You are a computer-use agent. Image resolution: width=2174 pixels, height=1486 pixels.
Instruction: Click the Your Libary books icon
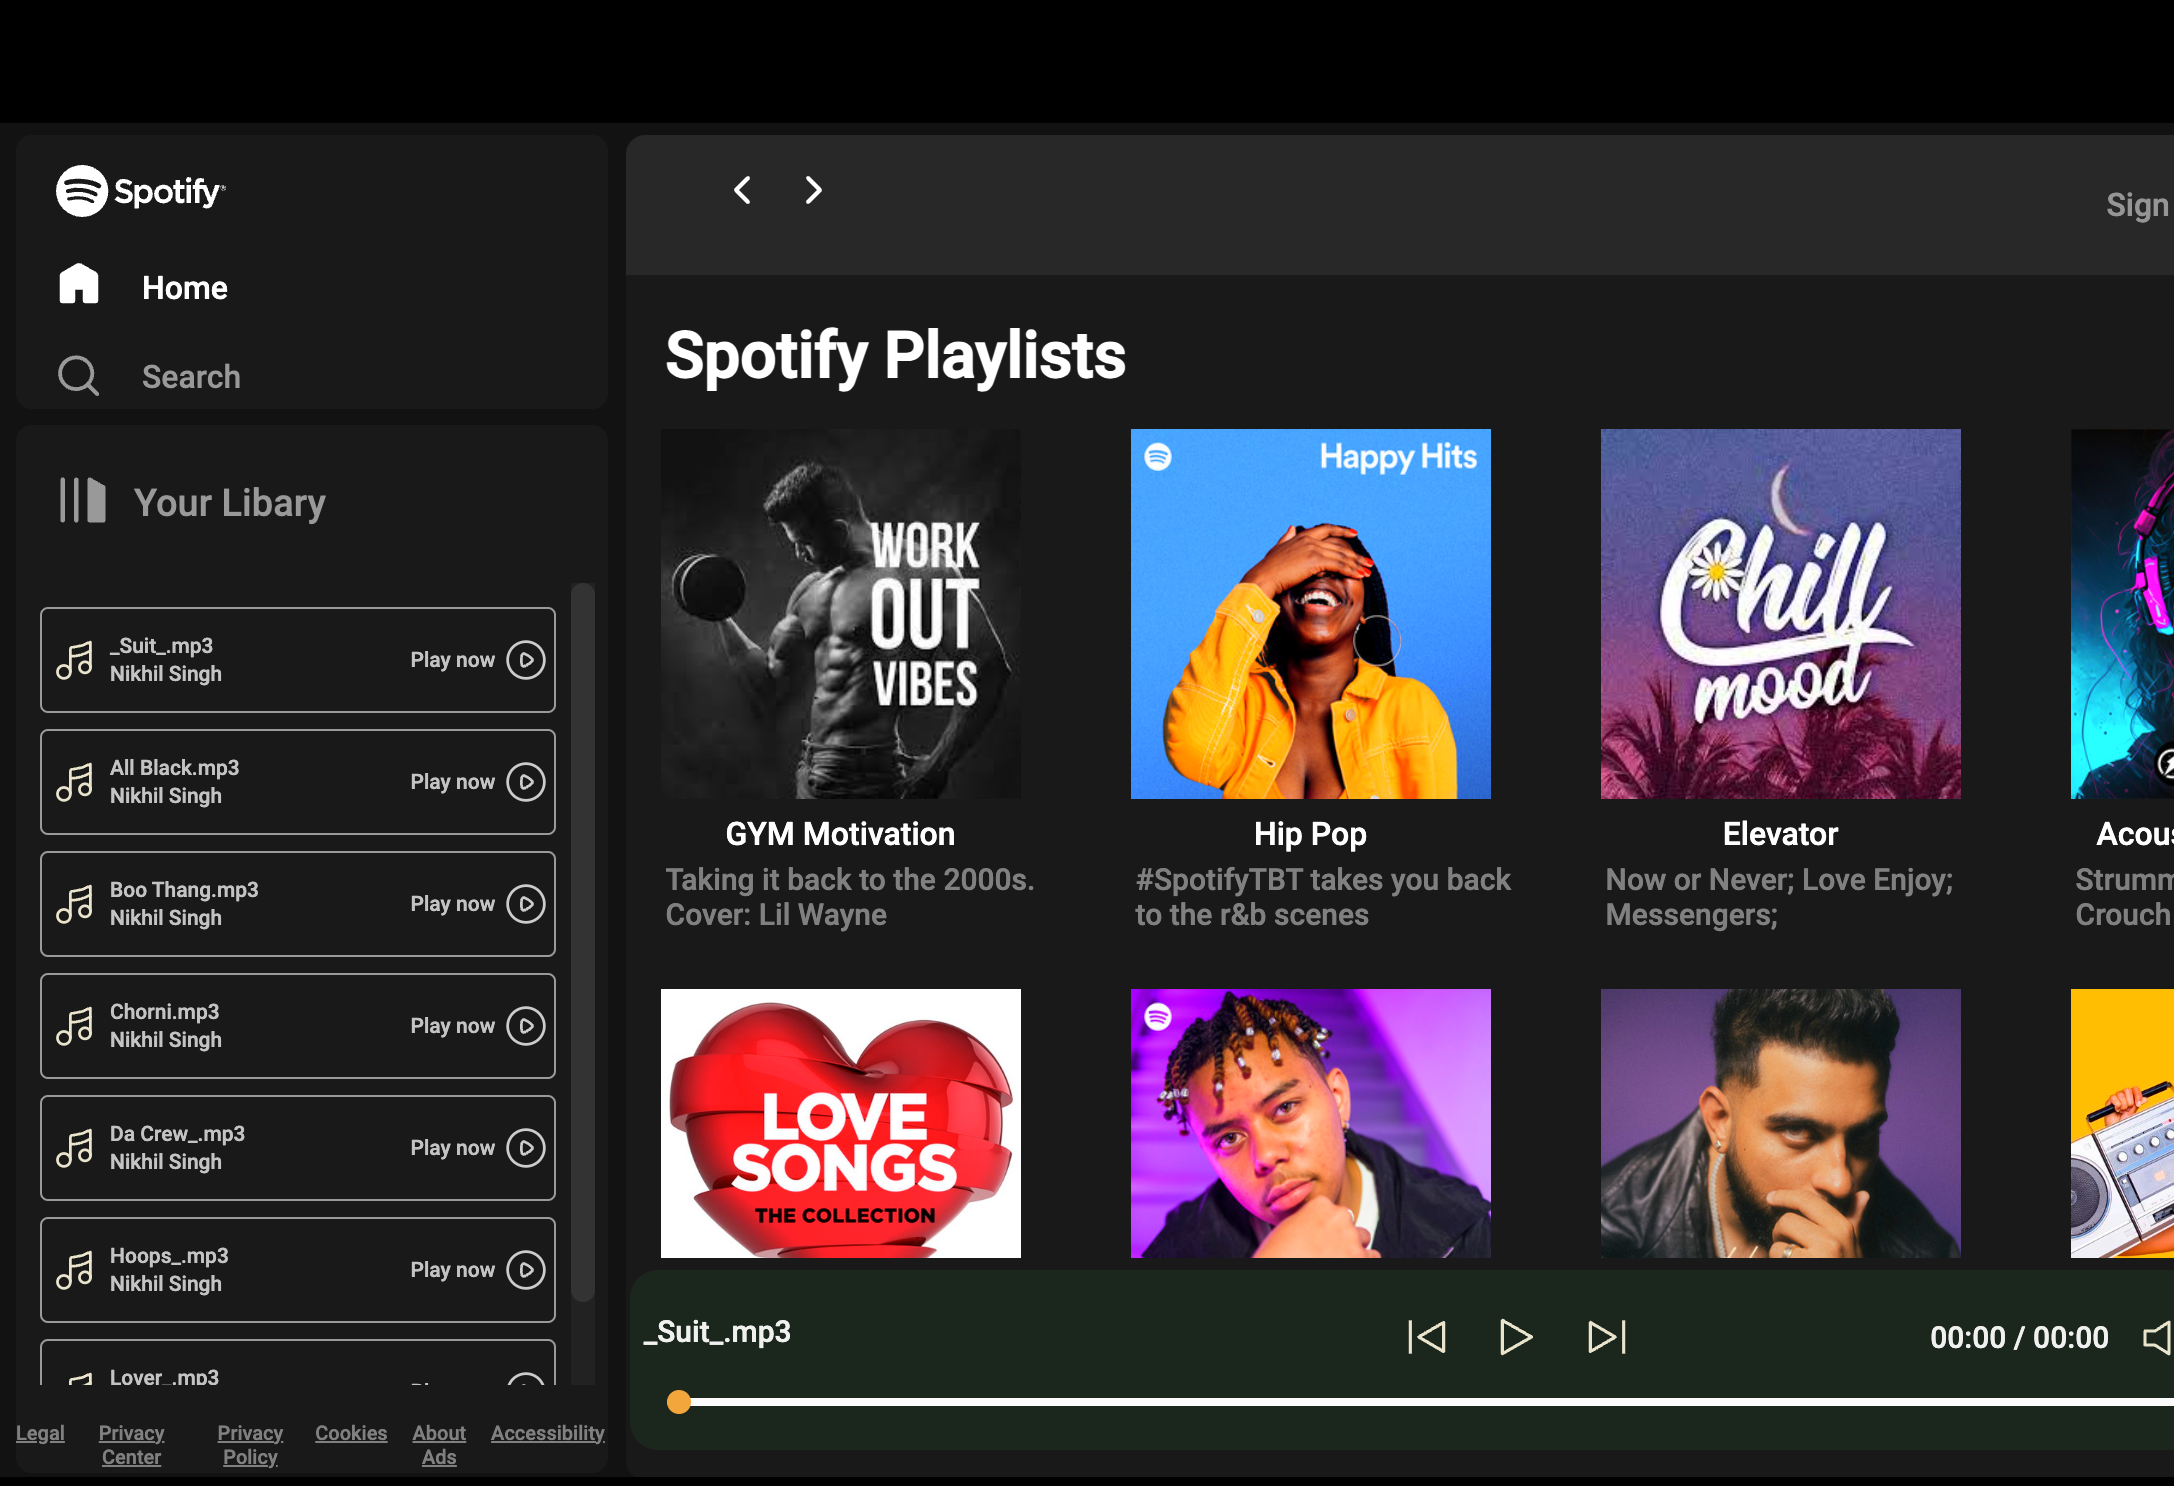click(x=82, y=500)
